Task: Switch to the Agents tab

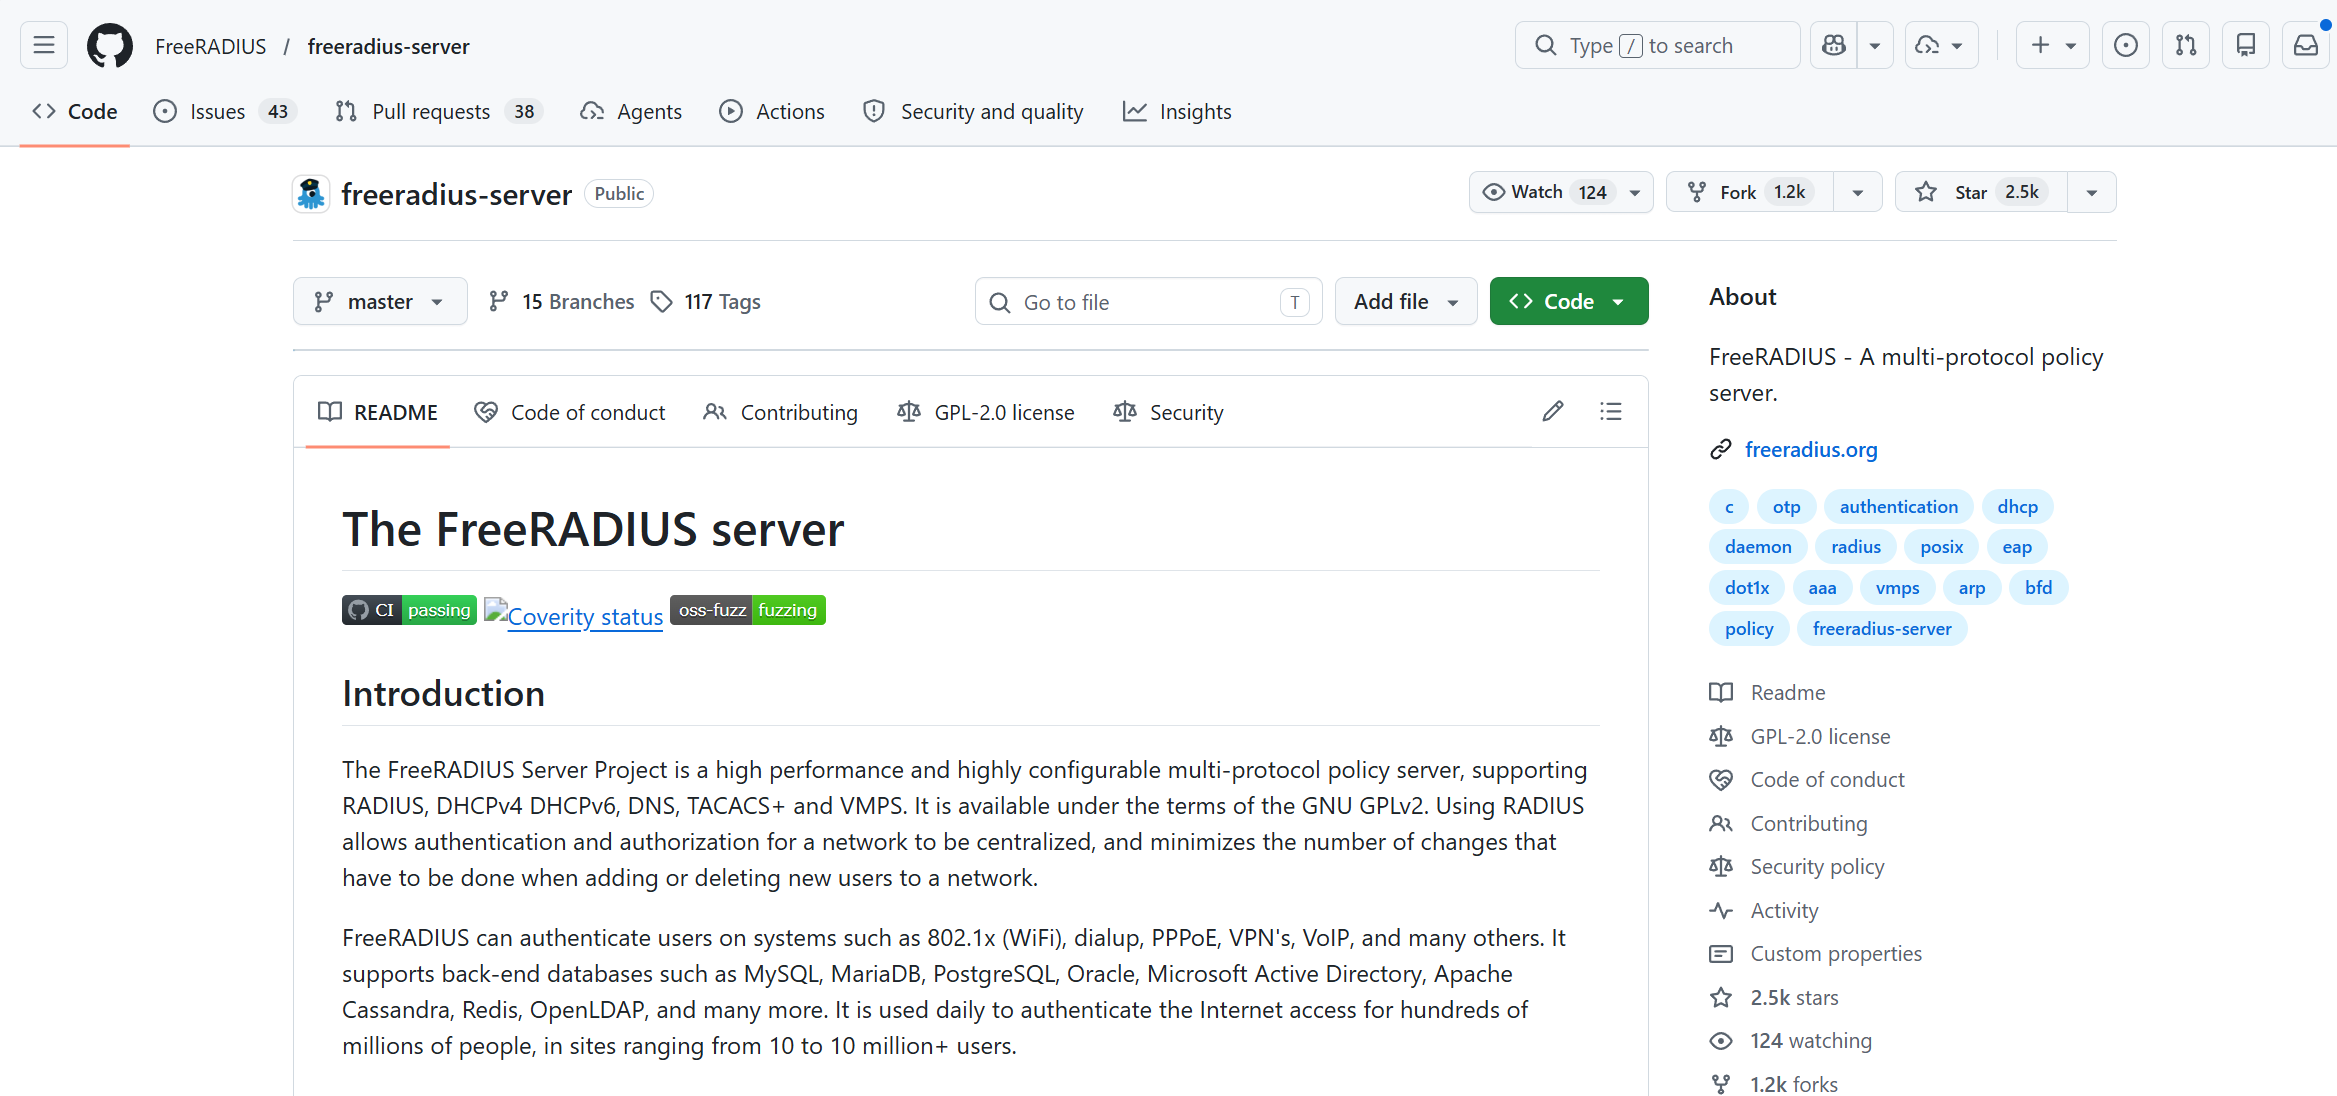Action: pyautogui.click(x=631, y=111)
